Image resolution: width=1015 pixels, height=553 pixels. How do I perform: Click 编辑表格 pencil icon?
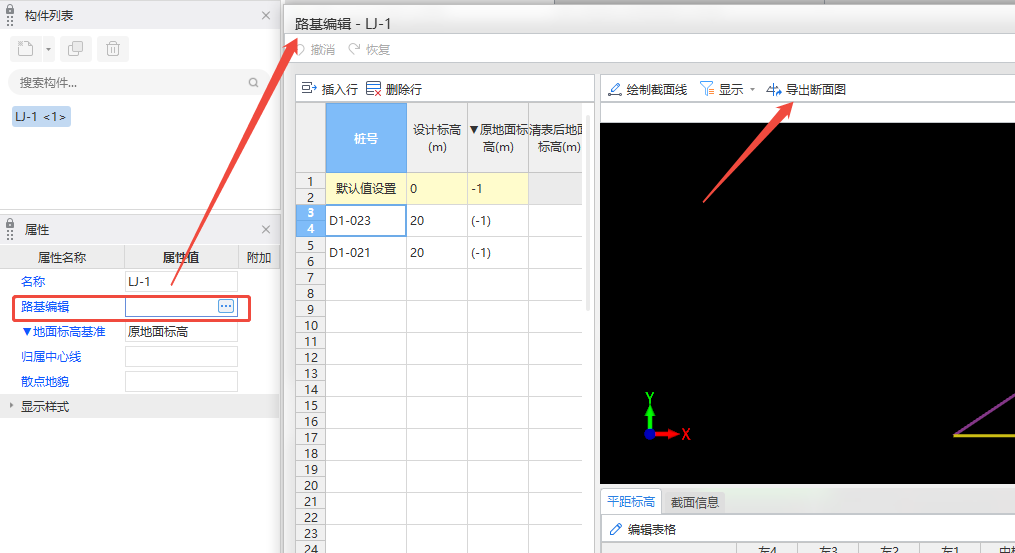[x=616, y=529]
